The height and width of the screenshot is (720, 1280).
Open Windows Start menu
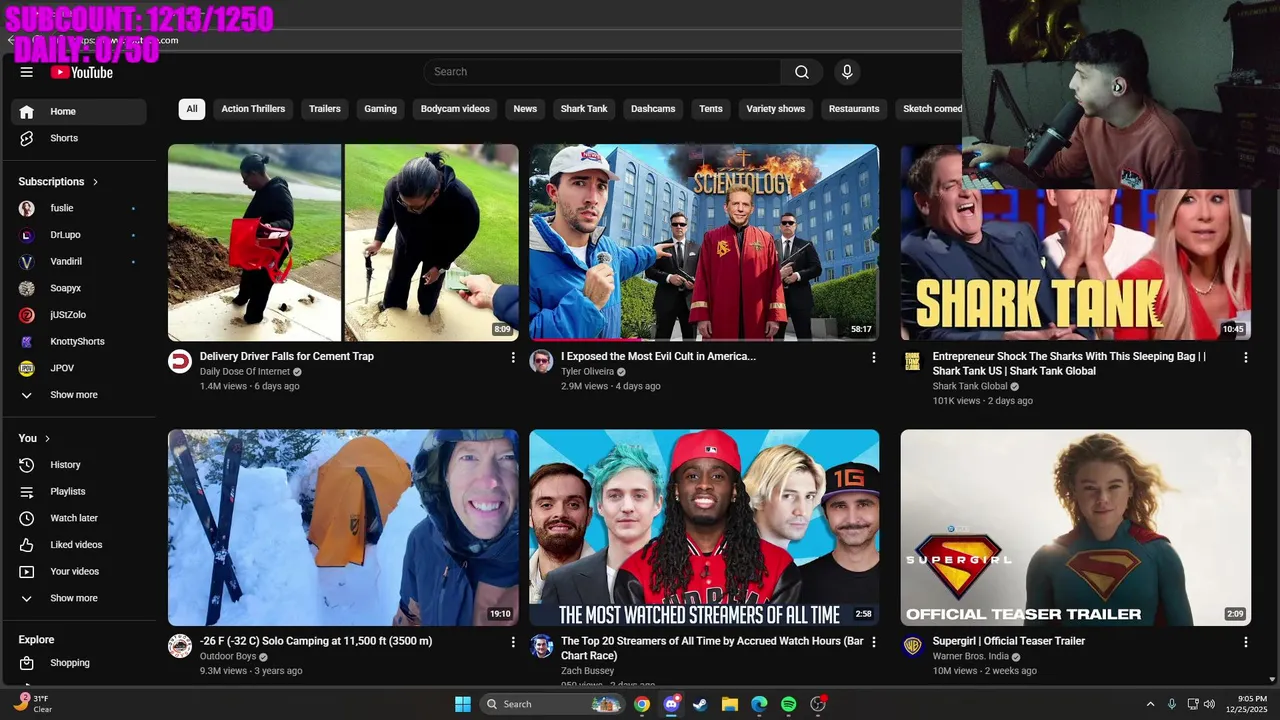click(463, 704)
